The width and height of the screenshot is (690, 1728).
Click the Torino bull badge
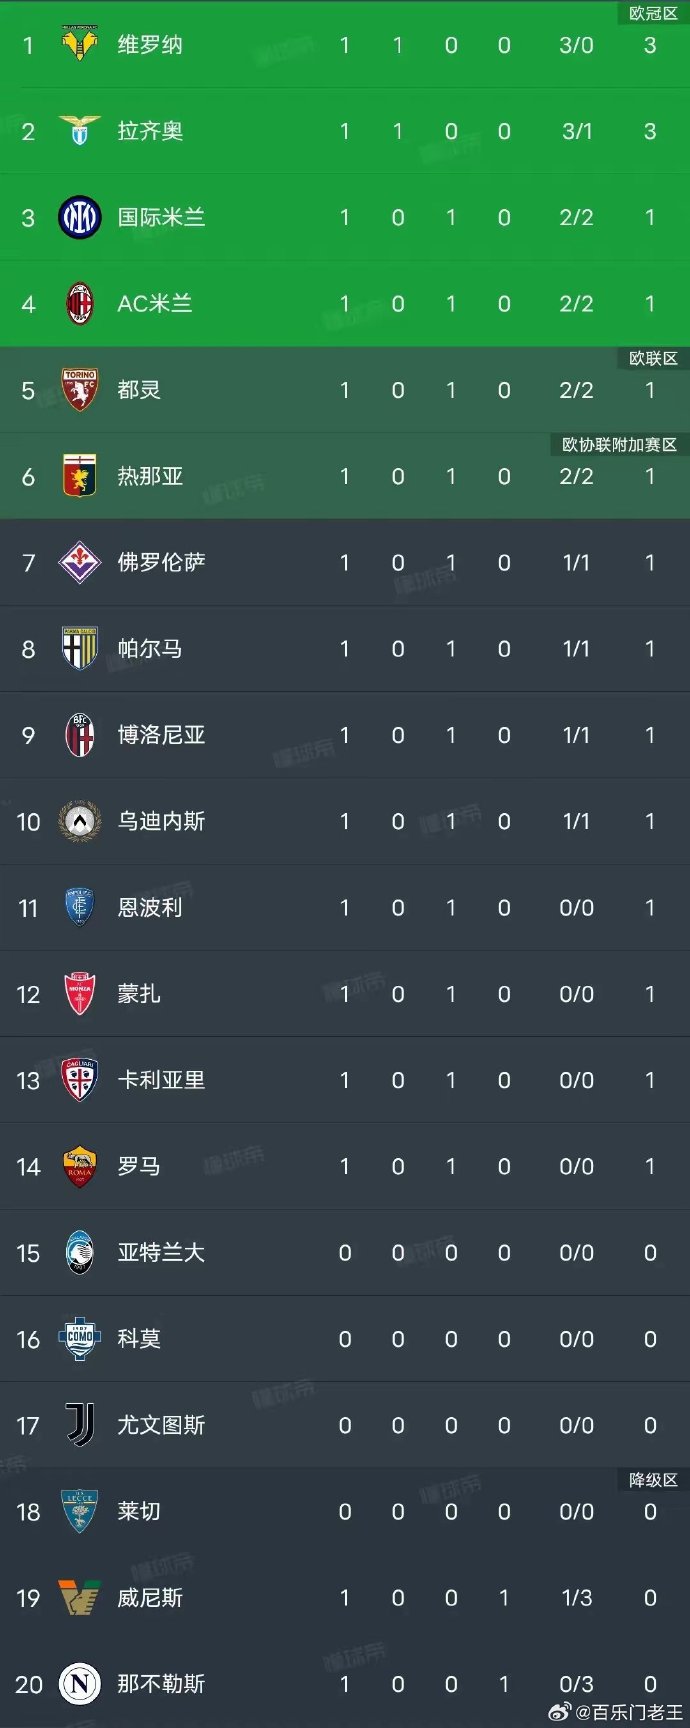point(79,390)
